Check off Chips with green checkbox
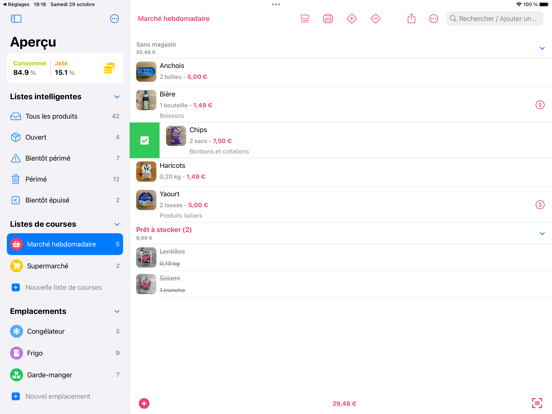 coord(144,140)
